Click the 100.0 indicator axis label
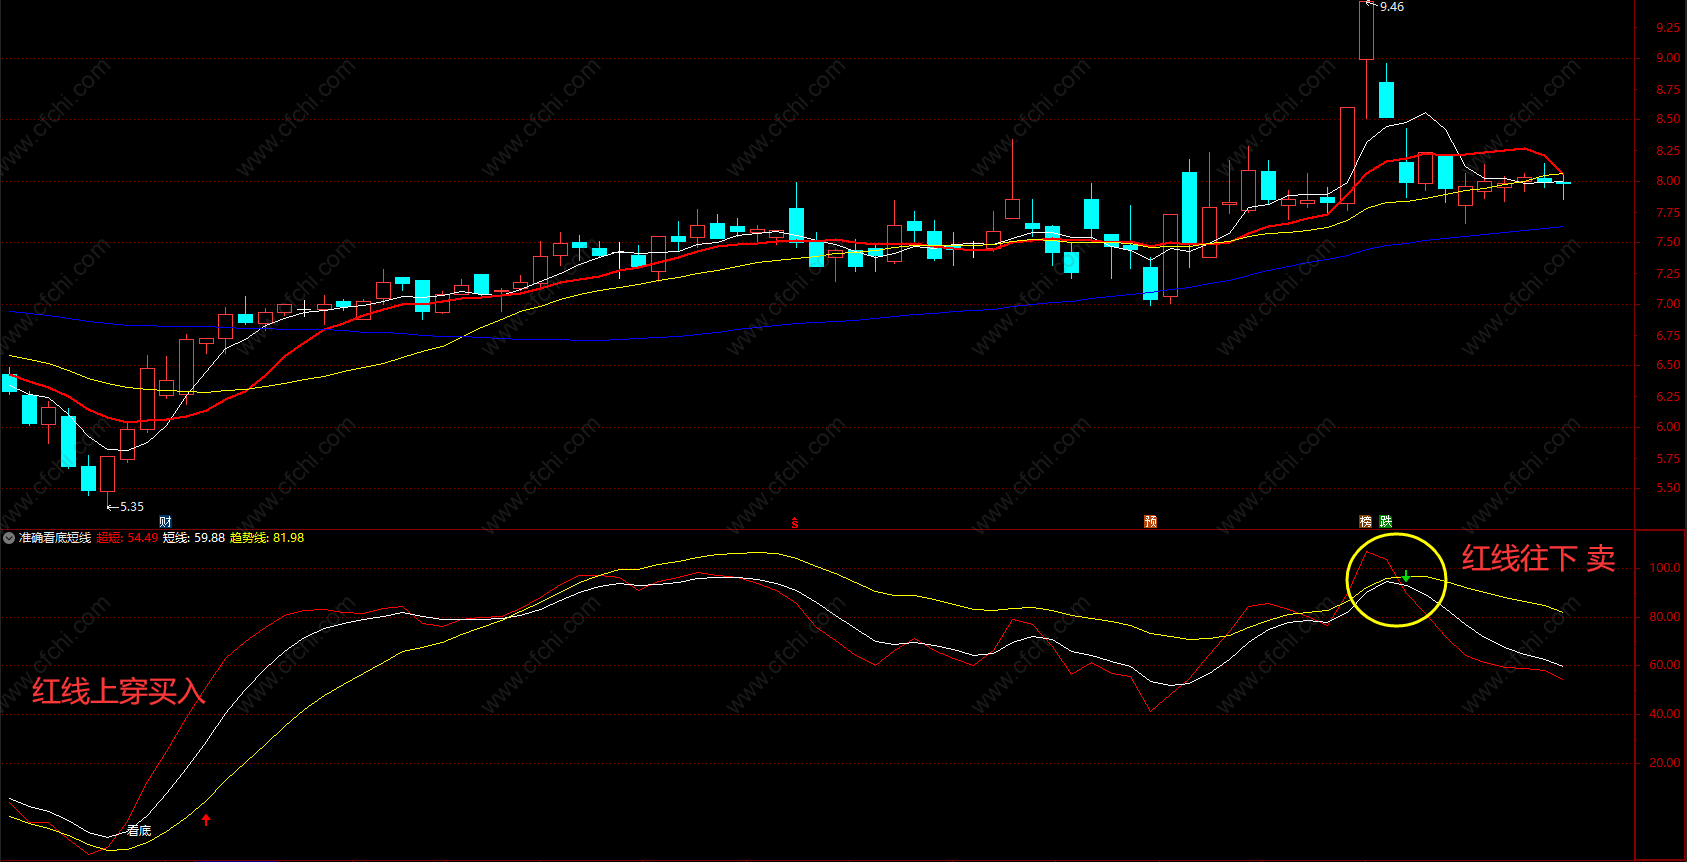1687x862 pixels. [x=1665, y=568]
